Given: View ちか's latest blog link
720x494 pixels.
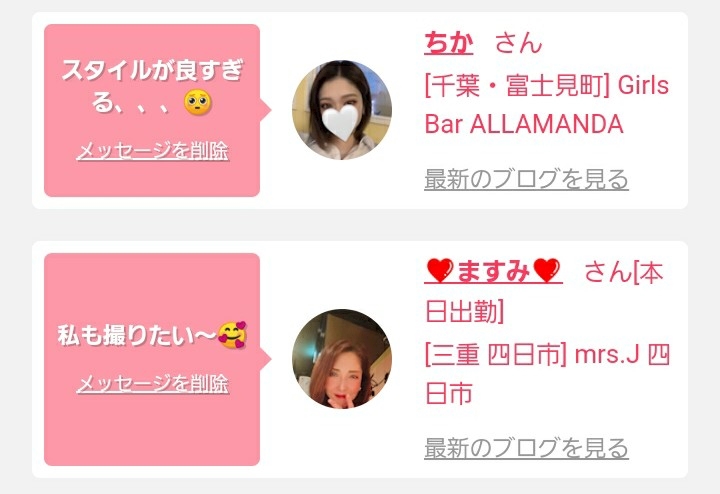Looking at the screenshot, I should tap(526, 179).
